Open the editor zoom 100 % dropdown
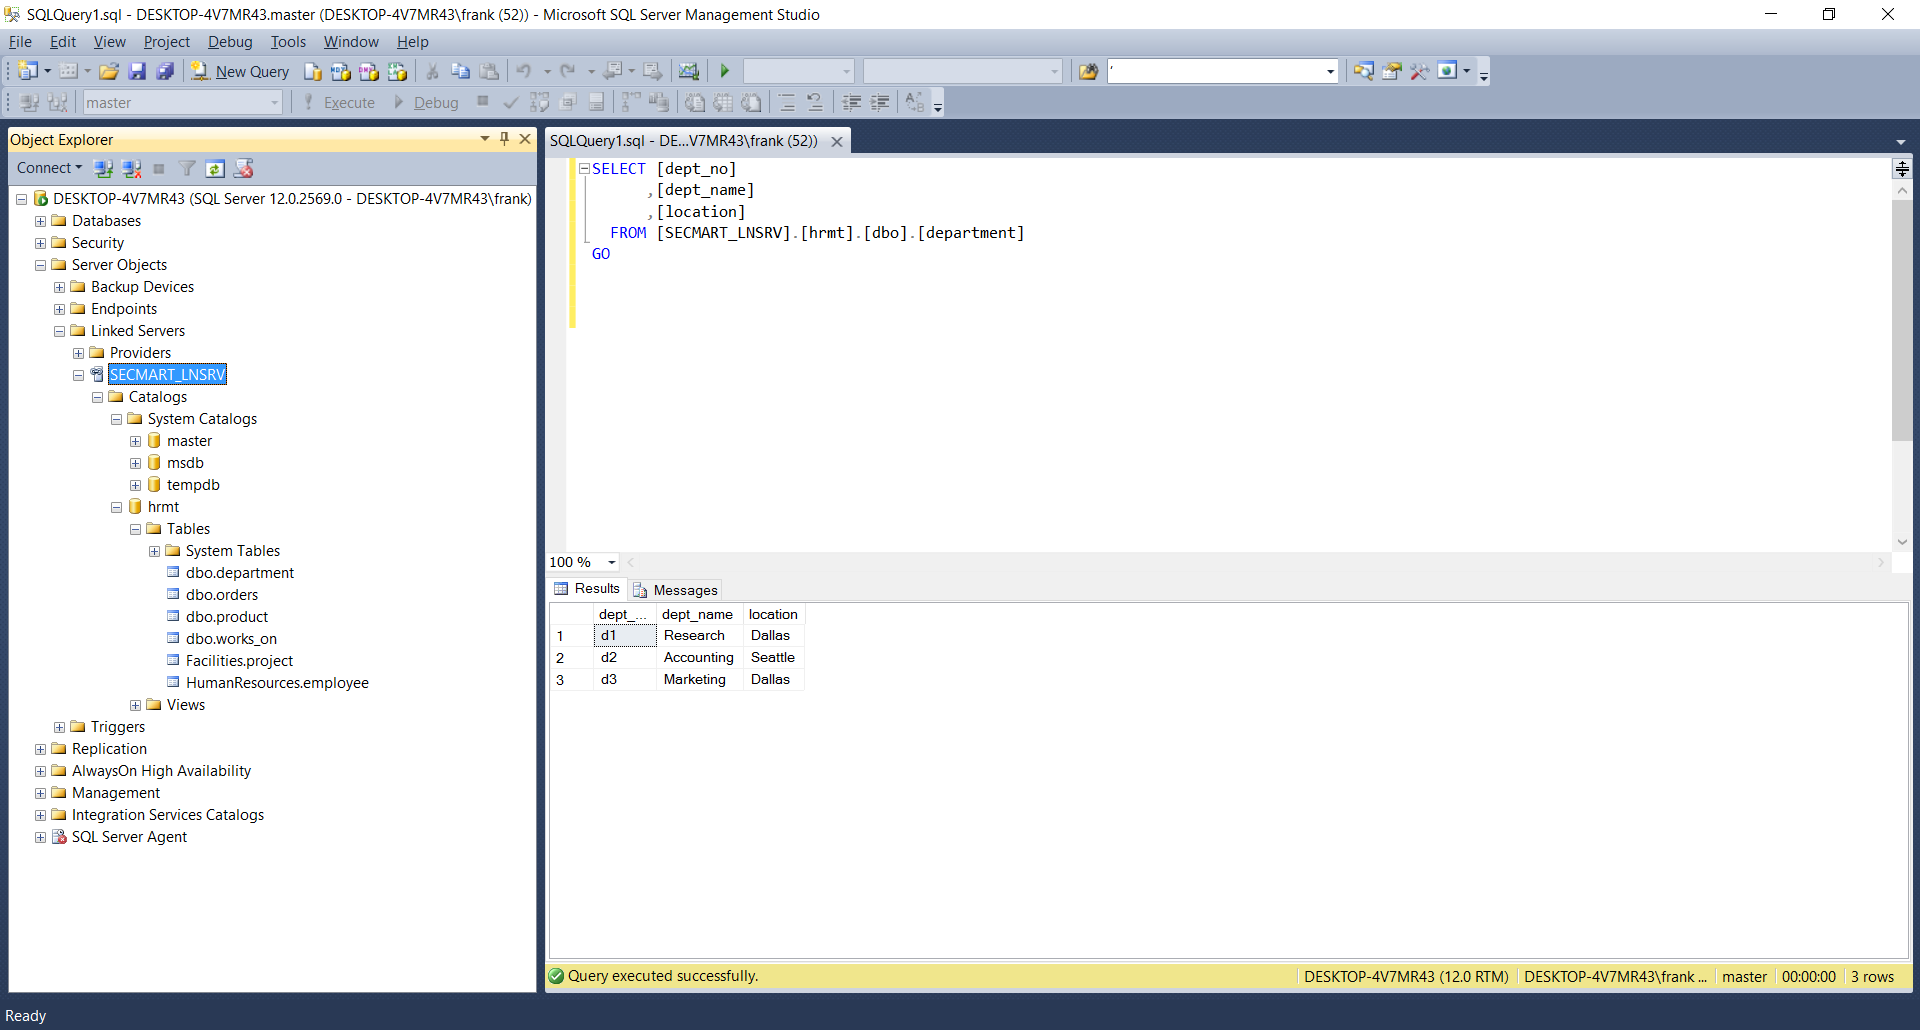The height and width of the screenshot is (1030, 1920). click(x=612, y=562)
